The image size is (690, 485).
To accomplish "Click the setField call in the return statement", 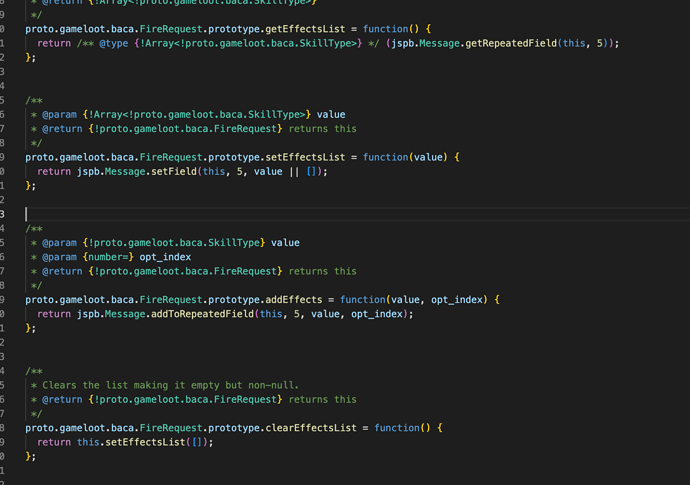I will [174, 172].
